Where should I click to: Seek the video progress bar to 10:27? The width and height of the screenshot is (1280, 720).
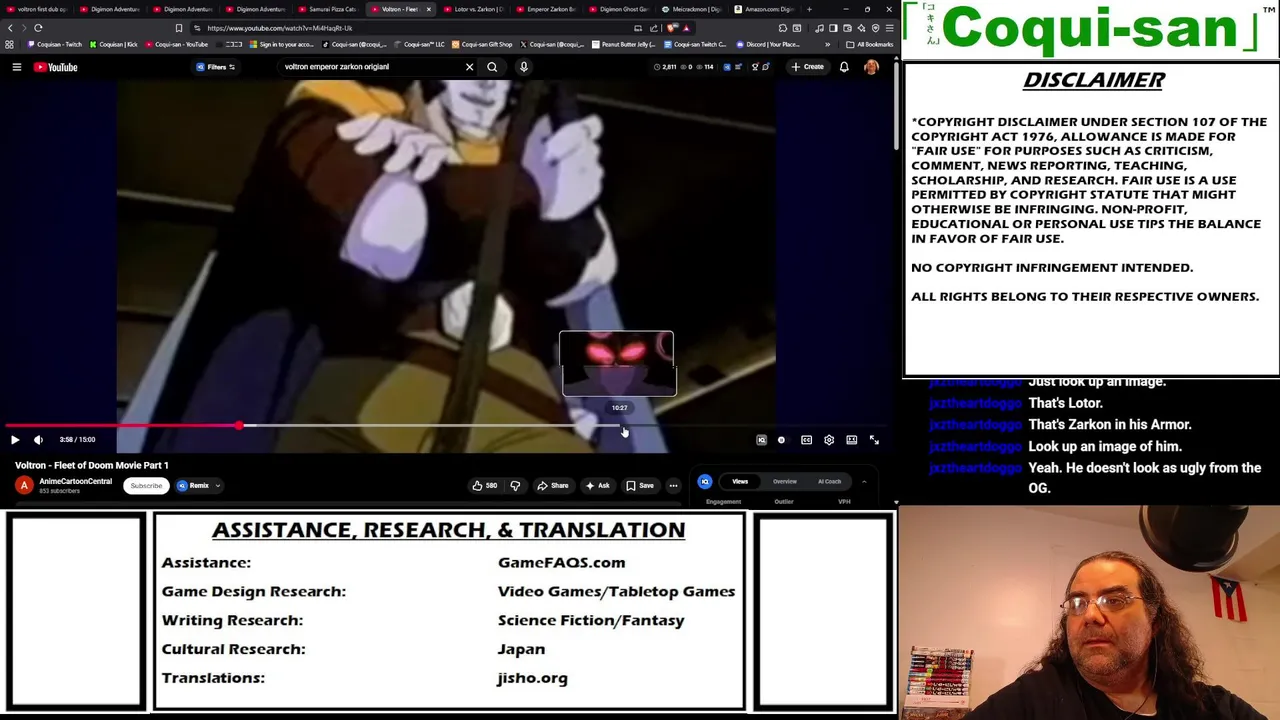point(620,426)
